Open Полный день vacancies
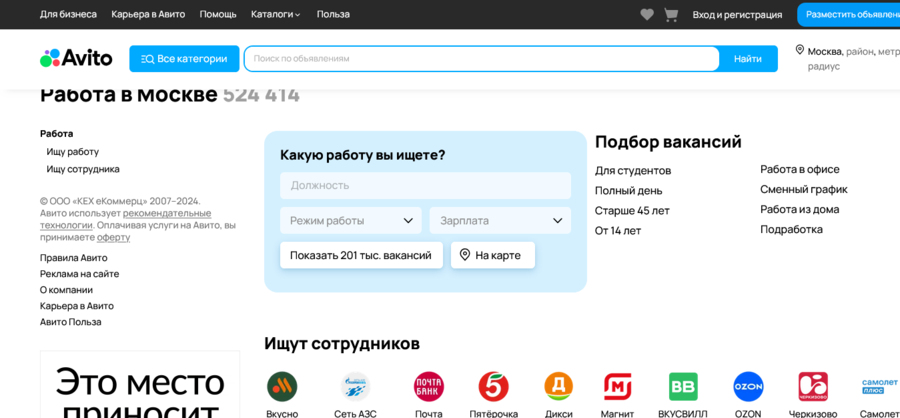 pyautogui.click(x=628, y=191)
